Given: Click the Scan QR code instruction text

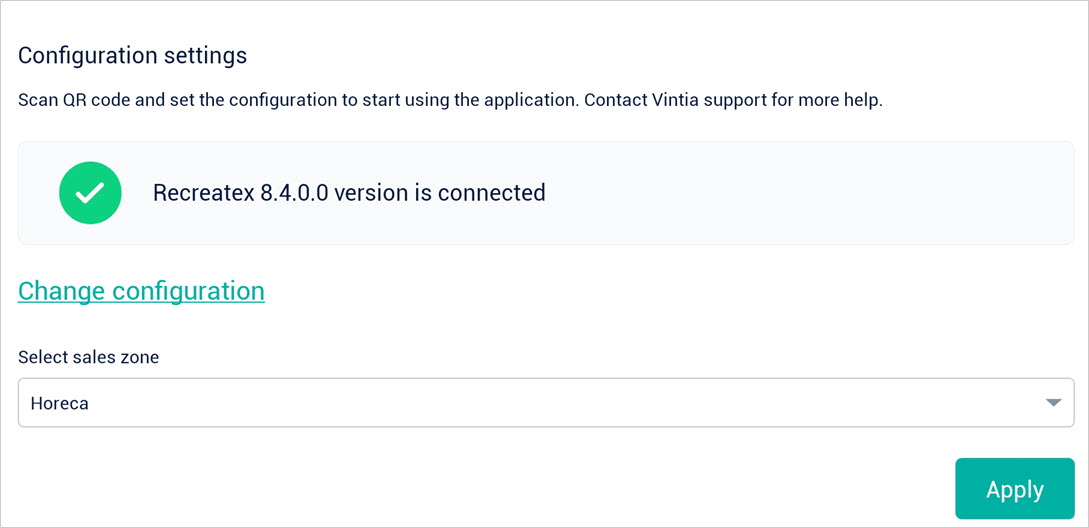Looking at the screenshot, I should [298, 101].
